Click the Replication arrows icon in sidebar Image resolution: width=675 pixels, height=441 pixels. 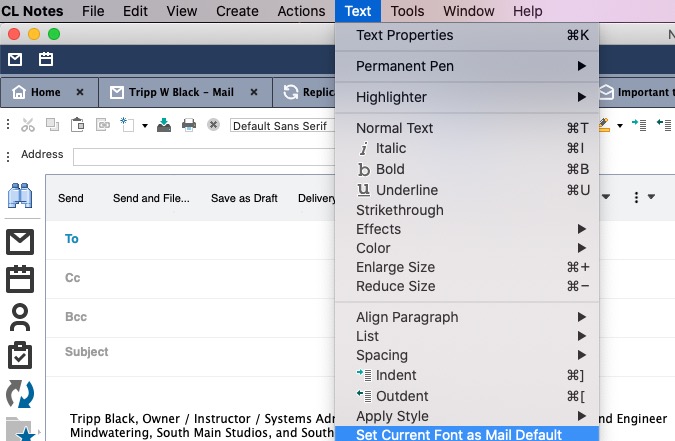pyautogui.click(x=20, y=392)
